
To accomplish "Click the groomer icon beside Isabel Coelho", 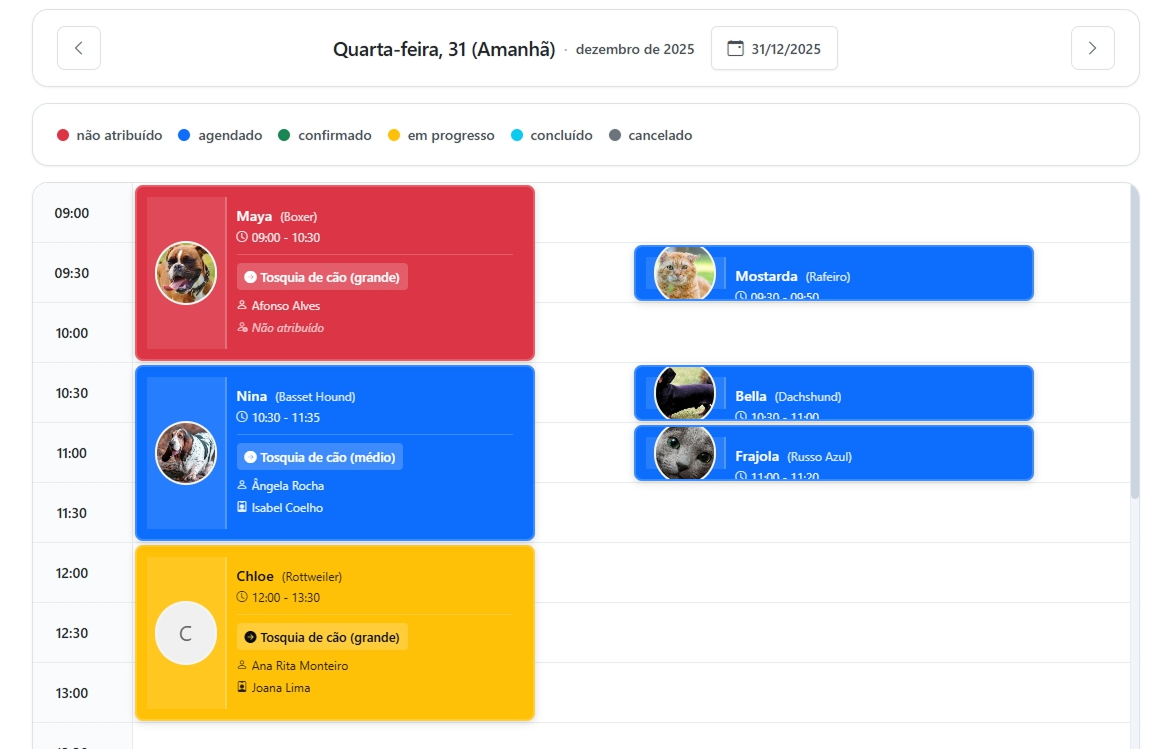I will tap(243, 507).
